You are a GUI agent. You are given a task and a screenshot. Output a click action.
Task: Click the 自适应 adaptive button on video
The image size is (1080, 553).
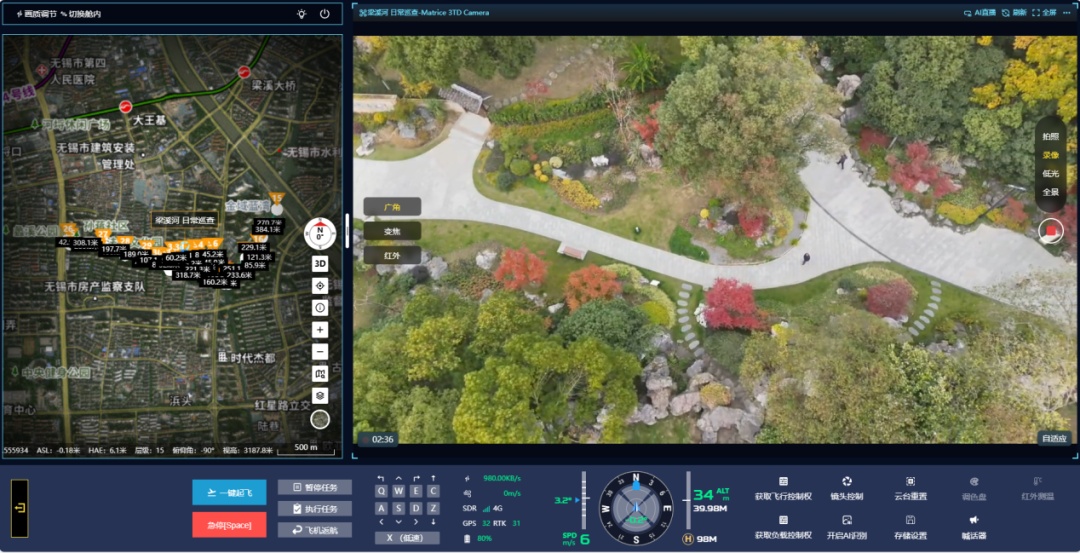1055,438
